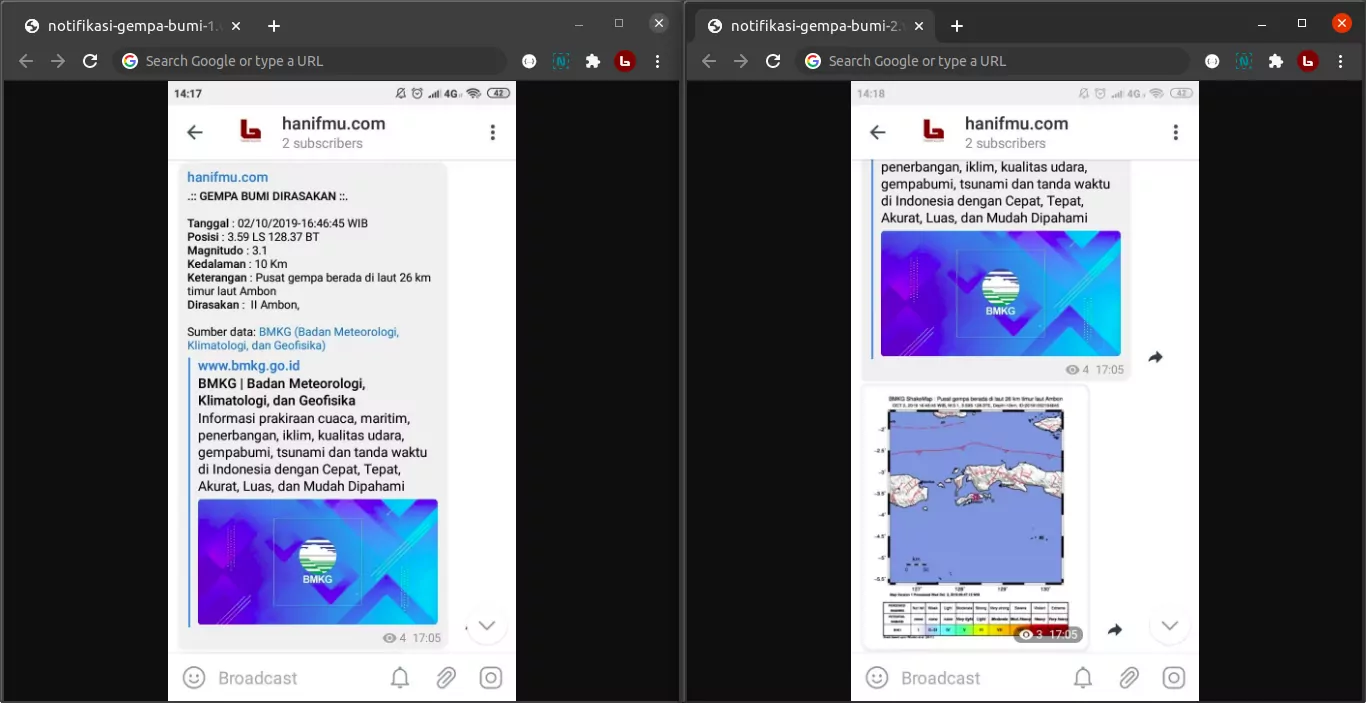
Task: Toggle notification bell in left Broadcast bar
Action: [x=400, y=678]
